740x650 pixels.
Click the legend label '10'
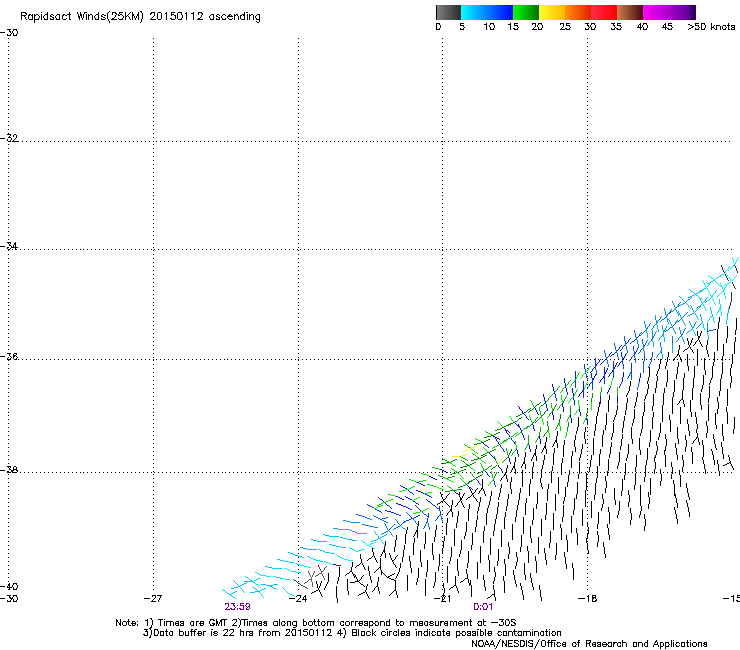(x=489, y=27)
